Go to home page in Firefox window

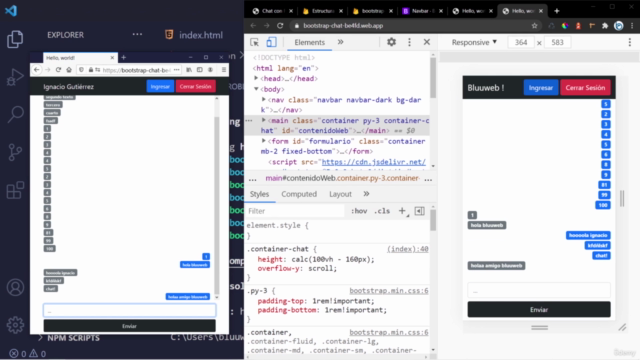pos(69,70)
